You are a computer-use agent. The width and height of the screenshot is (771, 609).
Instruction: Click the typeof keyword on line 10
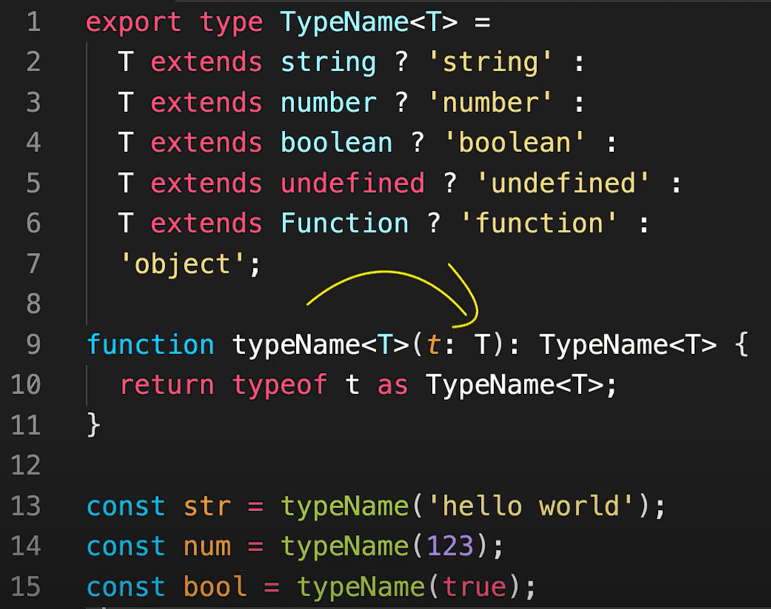coord(279,385)
